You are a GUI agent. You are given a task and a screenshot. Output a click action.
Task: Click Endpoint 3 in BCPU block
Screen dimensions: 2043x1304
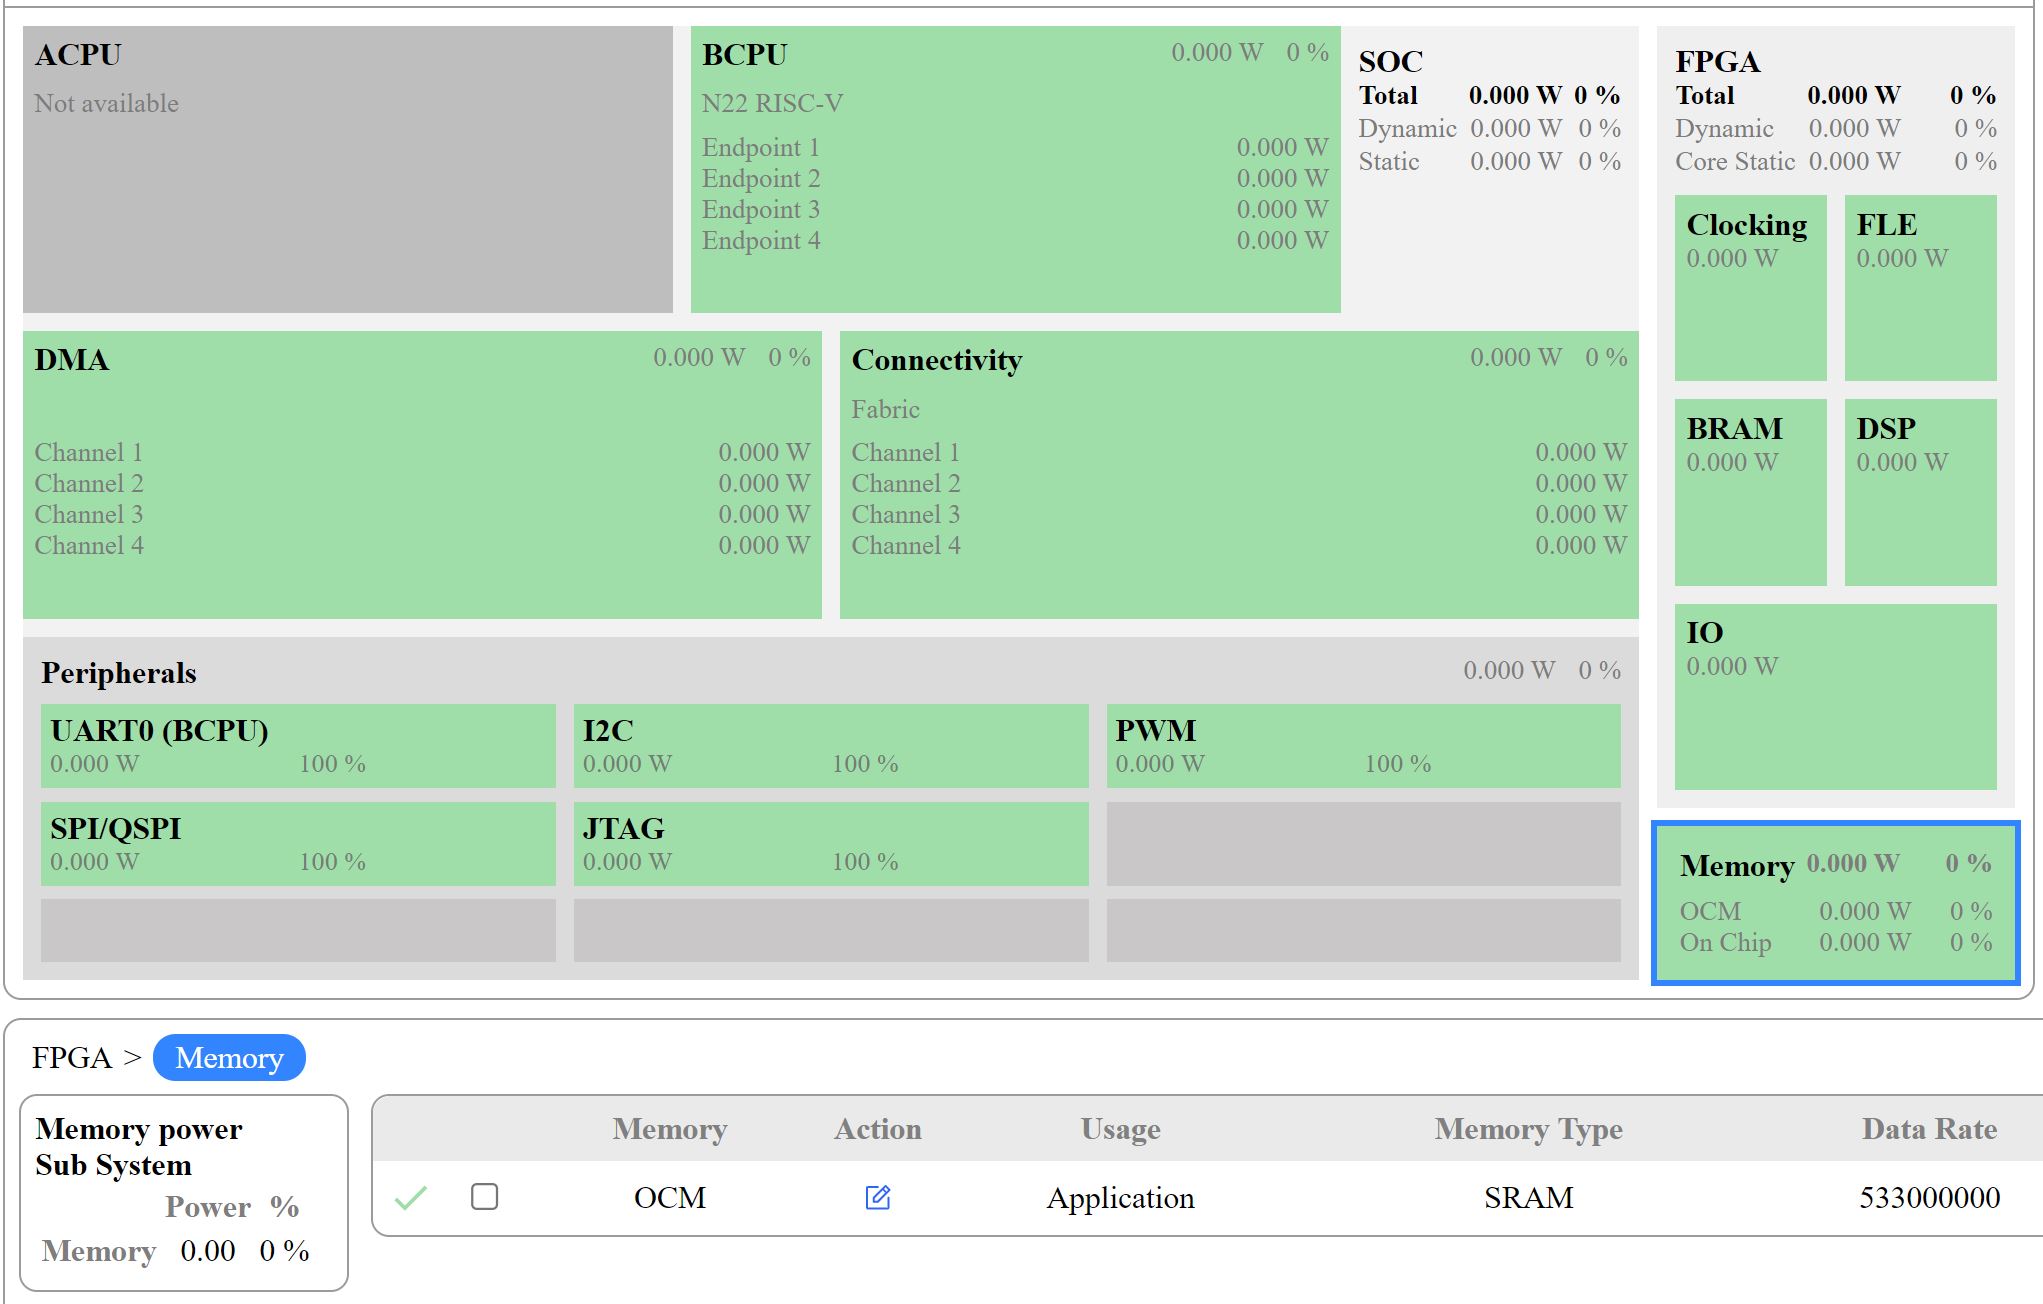pyautogui.click(x=1015, y=210)
